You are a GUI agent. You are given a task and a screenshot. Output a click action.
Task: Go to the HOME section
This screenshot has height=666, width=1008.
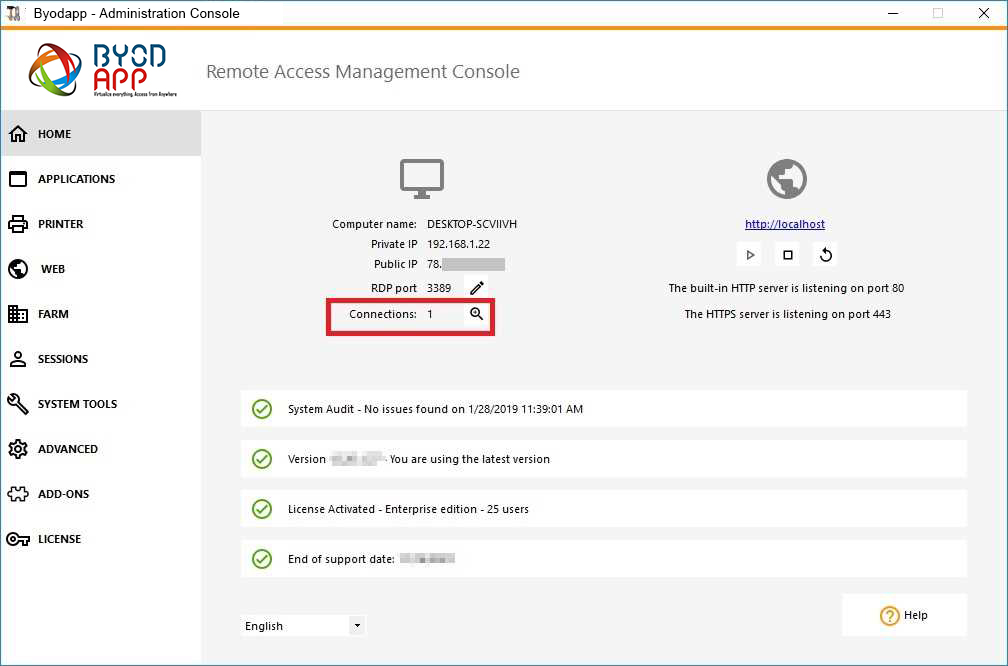(x=101, y=134)
